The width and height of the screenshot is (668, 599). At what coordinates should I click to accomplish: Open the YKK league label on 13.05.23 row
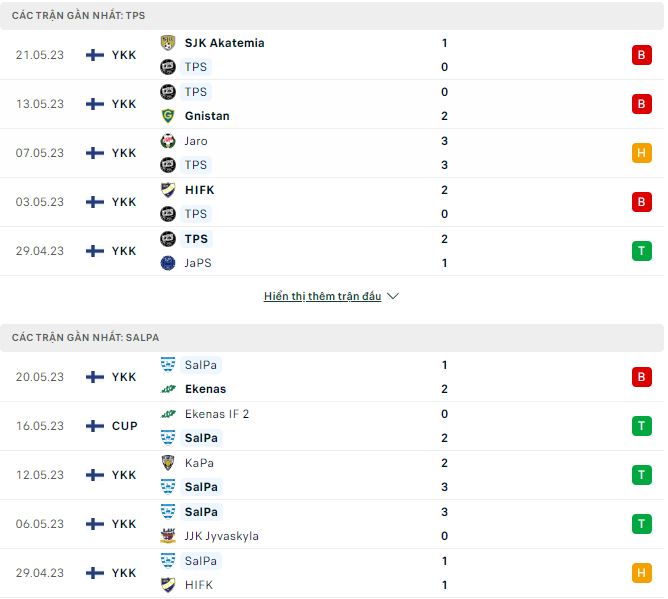point(124,104)
